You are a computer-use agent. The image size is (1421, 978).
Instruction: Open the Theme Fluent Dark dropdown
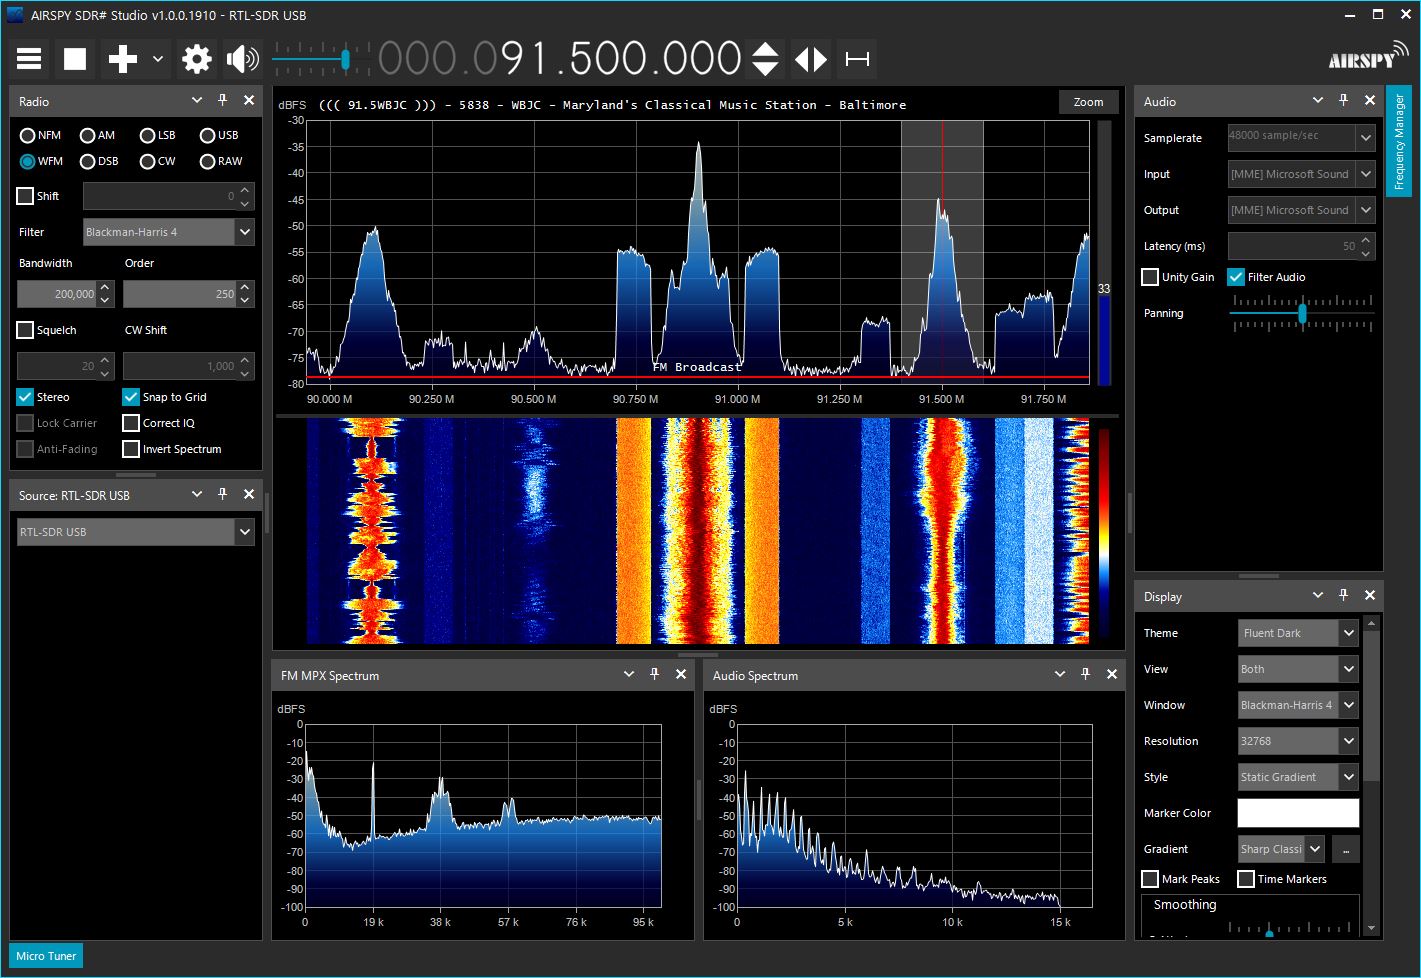coord(1298,633)
